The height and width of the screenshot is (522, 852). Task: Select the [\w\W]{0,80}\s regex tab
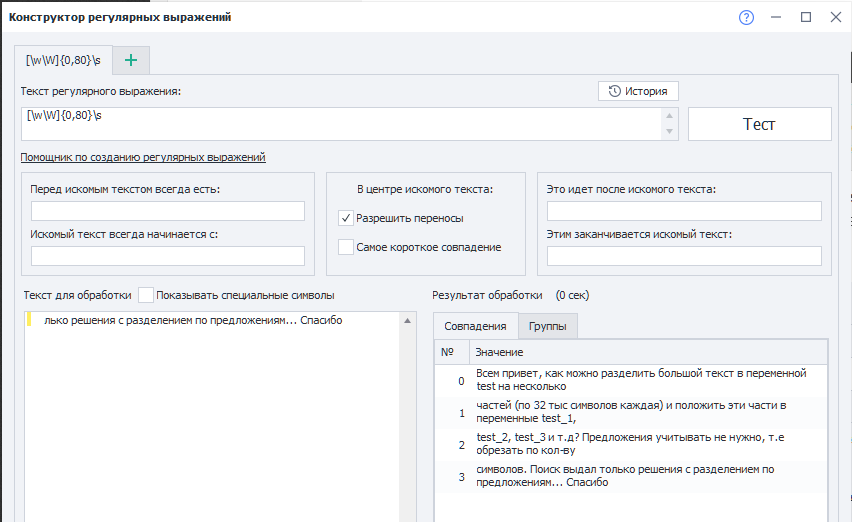click(63, 60)
